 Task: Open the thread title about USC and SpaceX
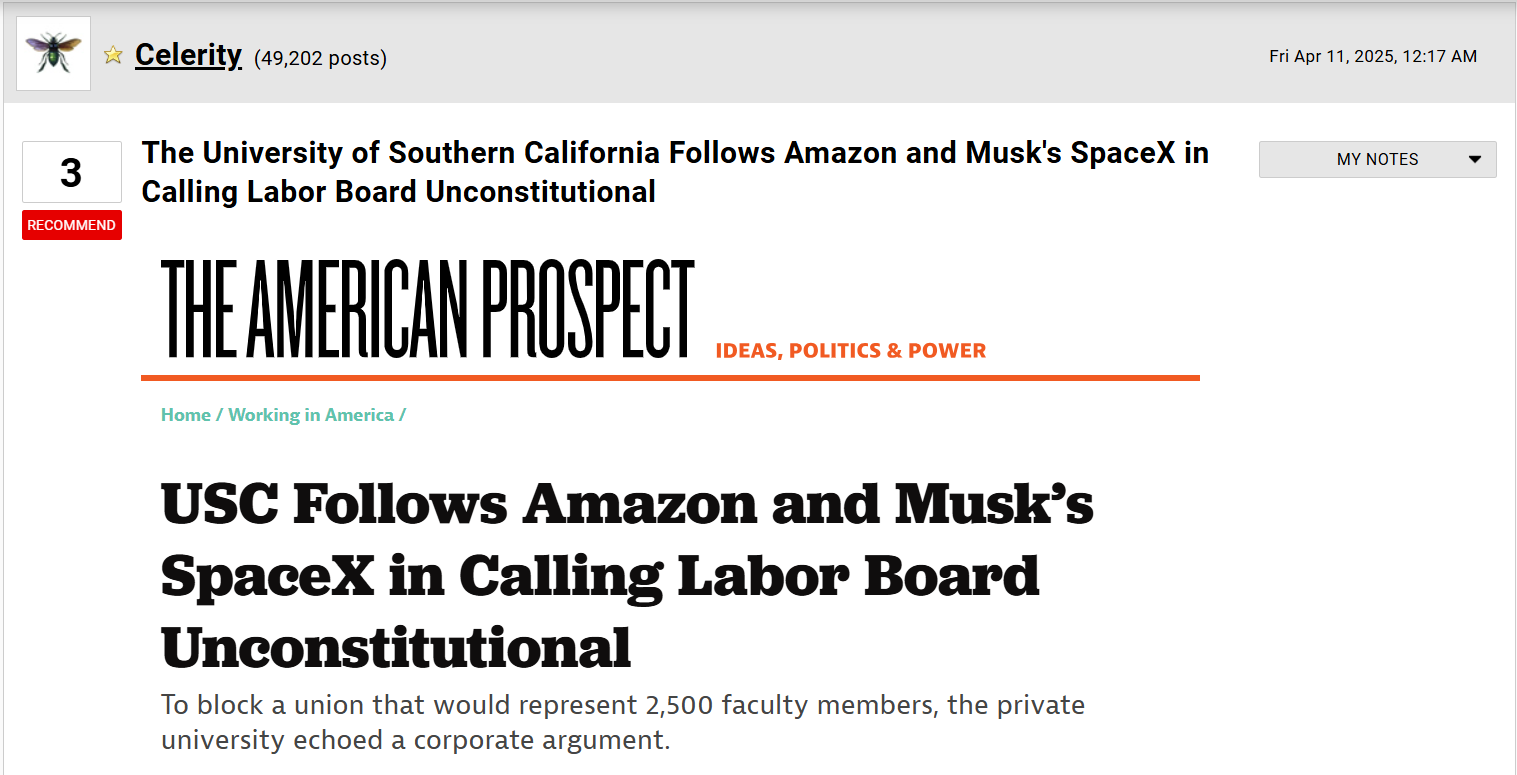coord(675,172)
